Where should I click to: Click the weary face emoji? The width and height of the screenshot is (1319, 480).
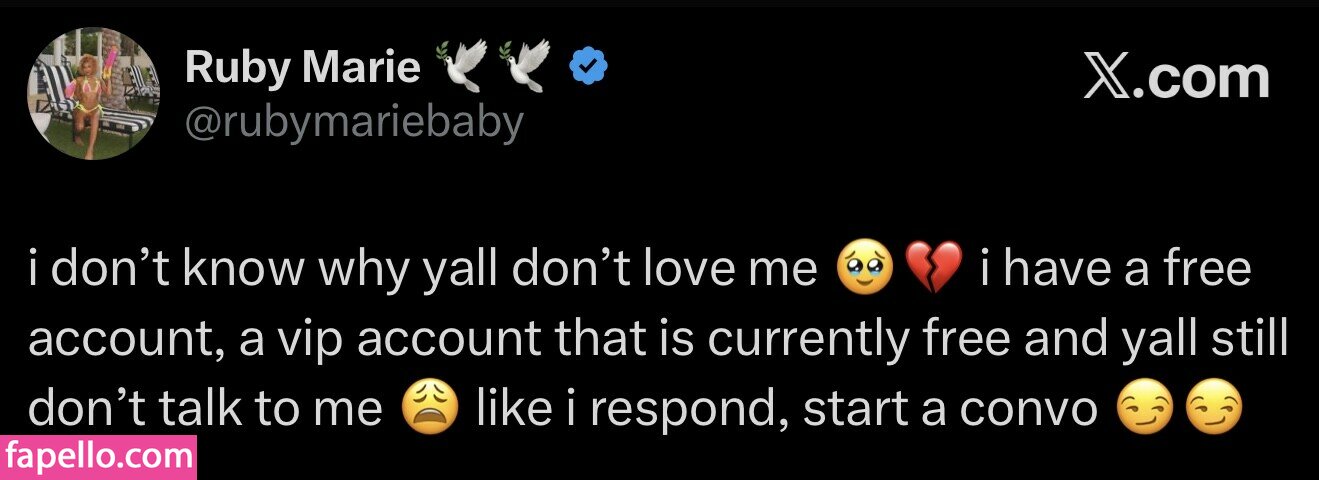click(x=428, y=409)
